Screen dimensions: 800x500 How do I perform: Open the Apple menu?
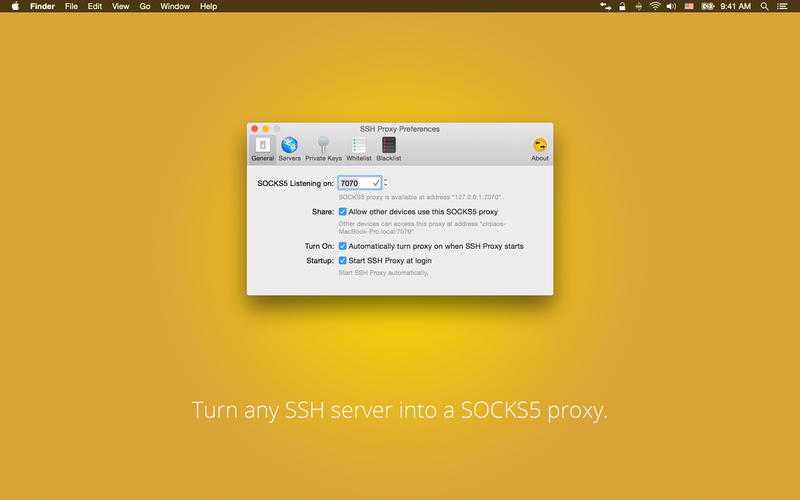coord(15,6)
